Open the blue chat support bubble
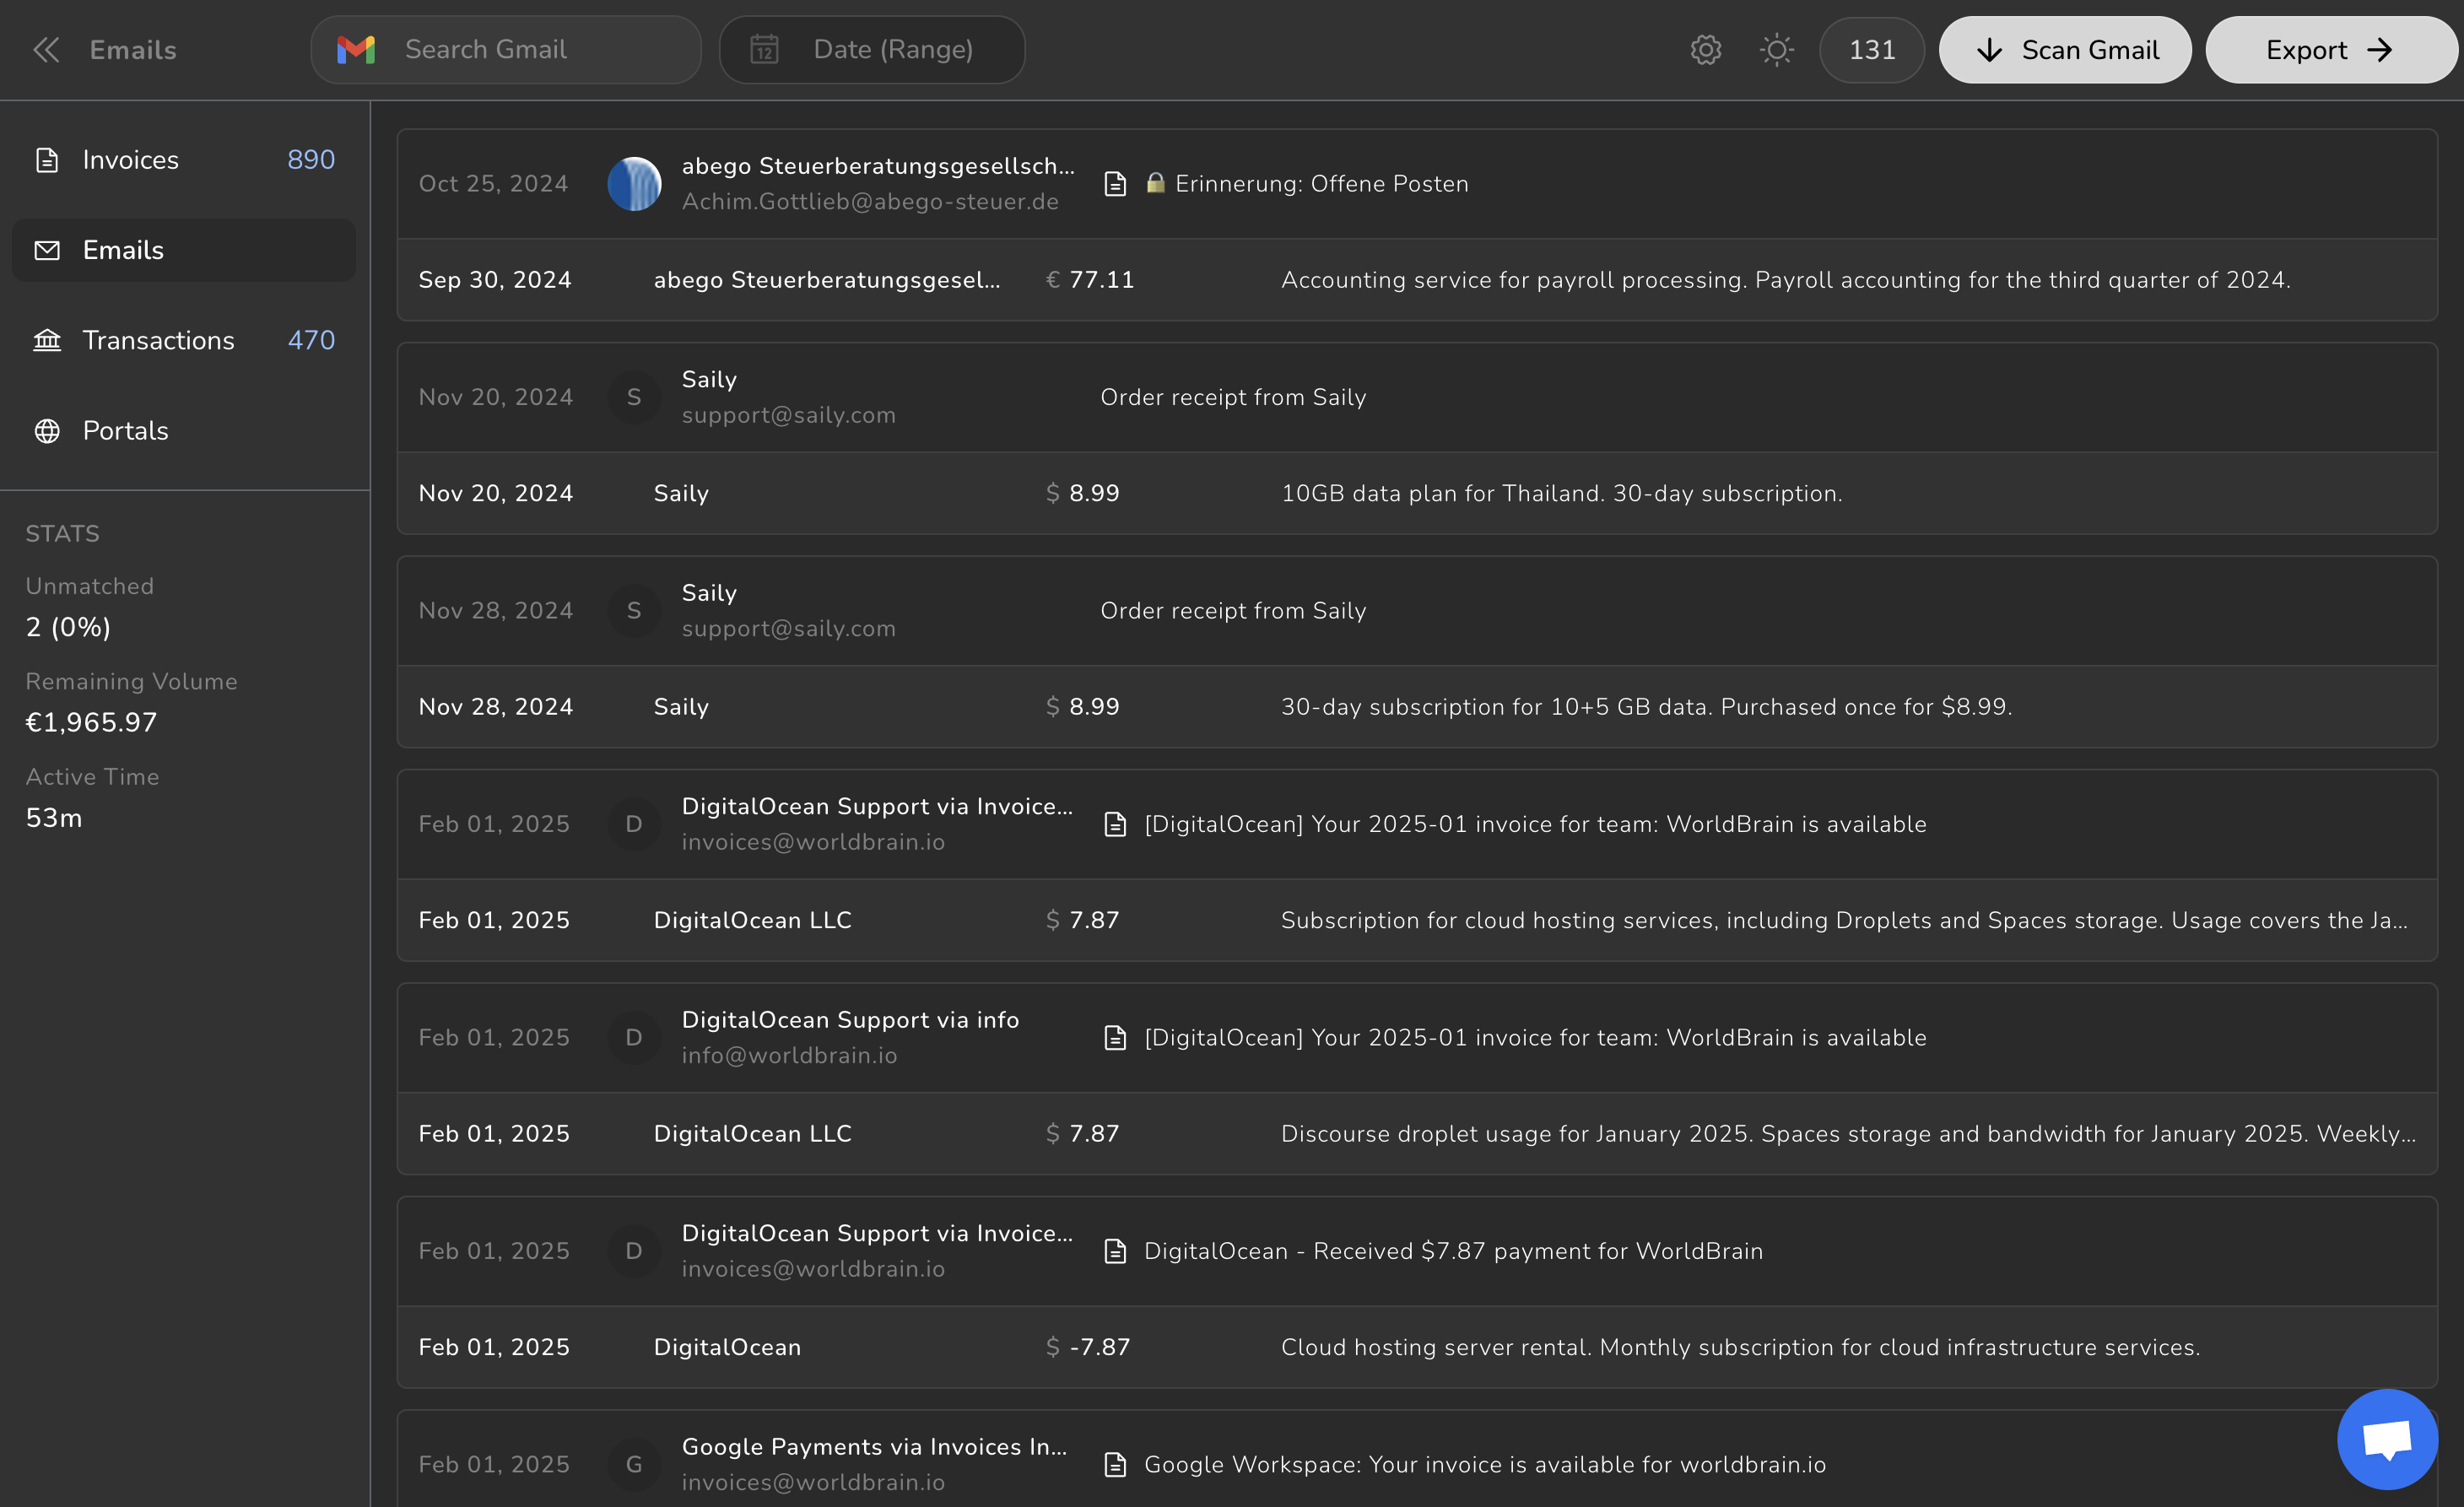 (x=2387, y=1439)
